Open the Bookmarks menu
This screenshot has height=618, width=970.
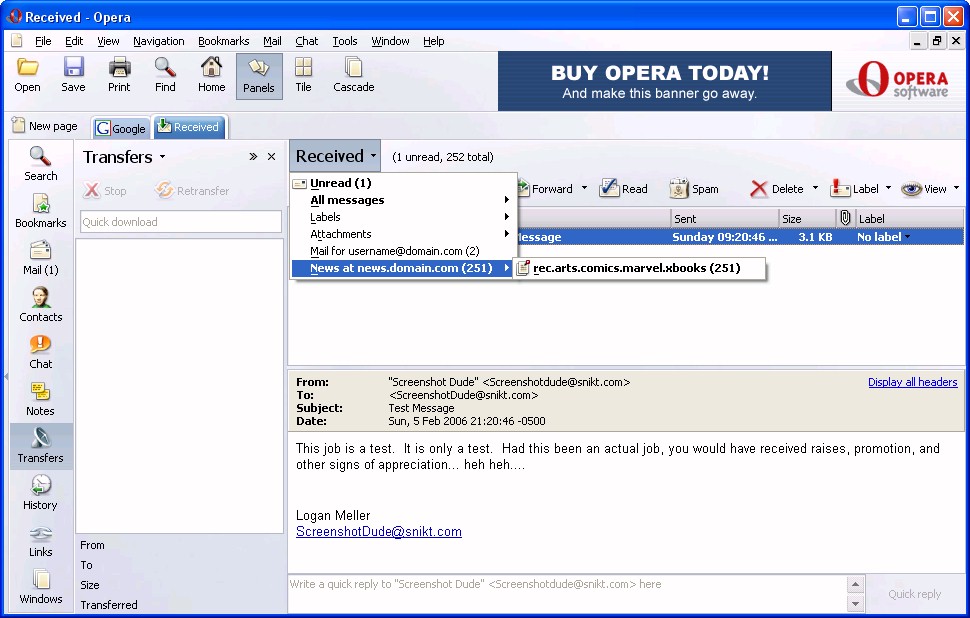pyautogui.click(x=223, y=41)
